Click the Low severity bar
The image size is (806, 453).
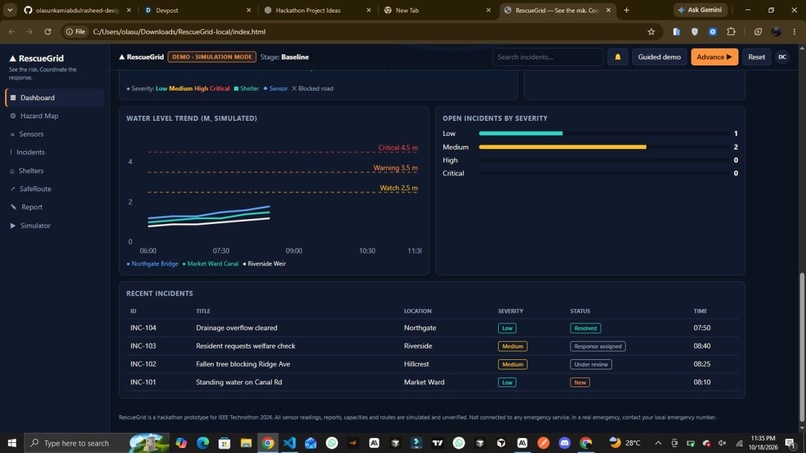click(521, 133)
